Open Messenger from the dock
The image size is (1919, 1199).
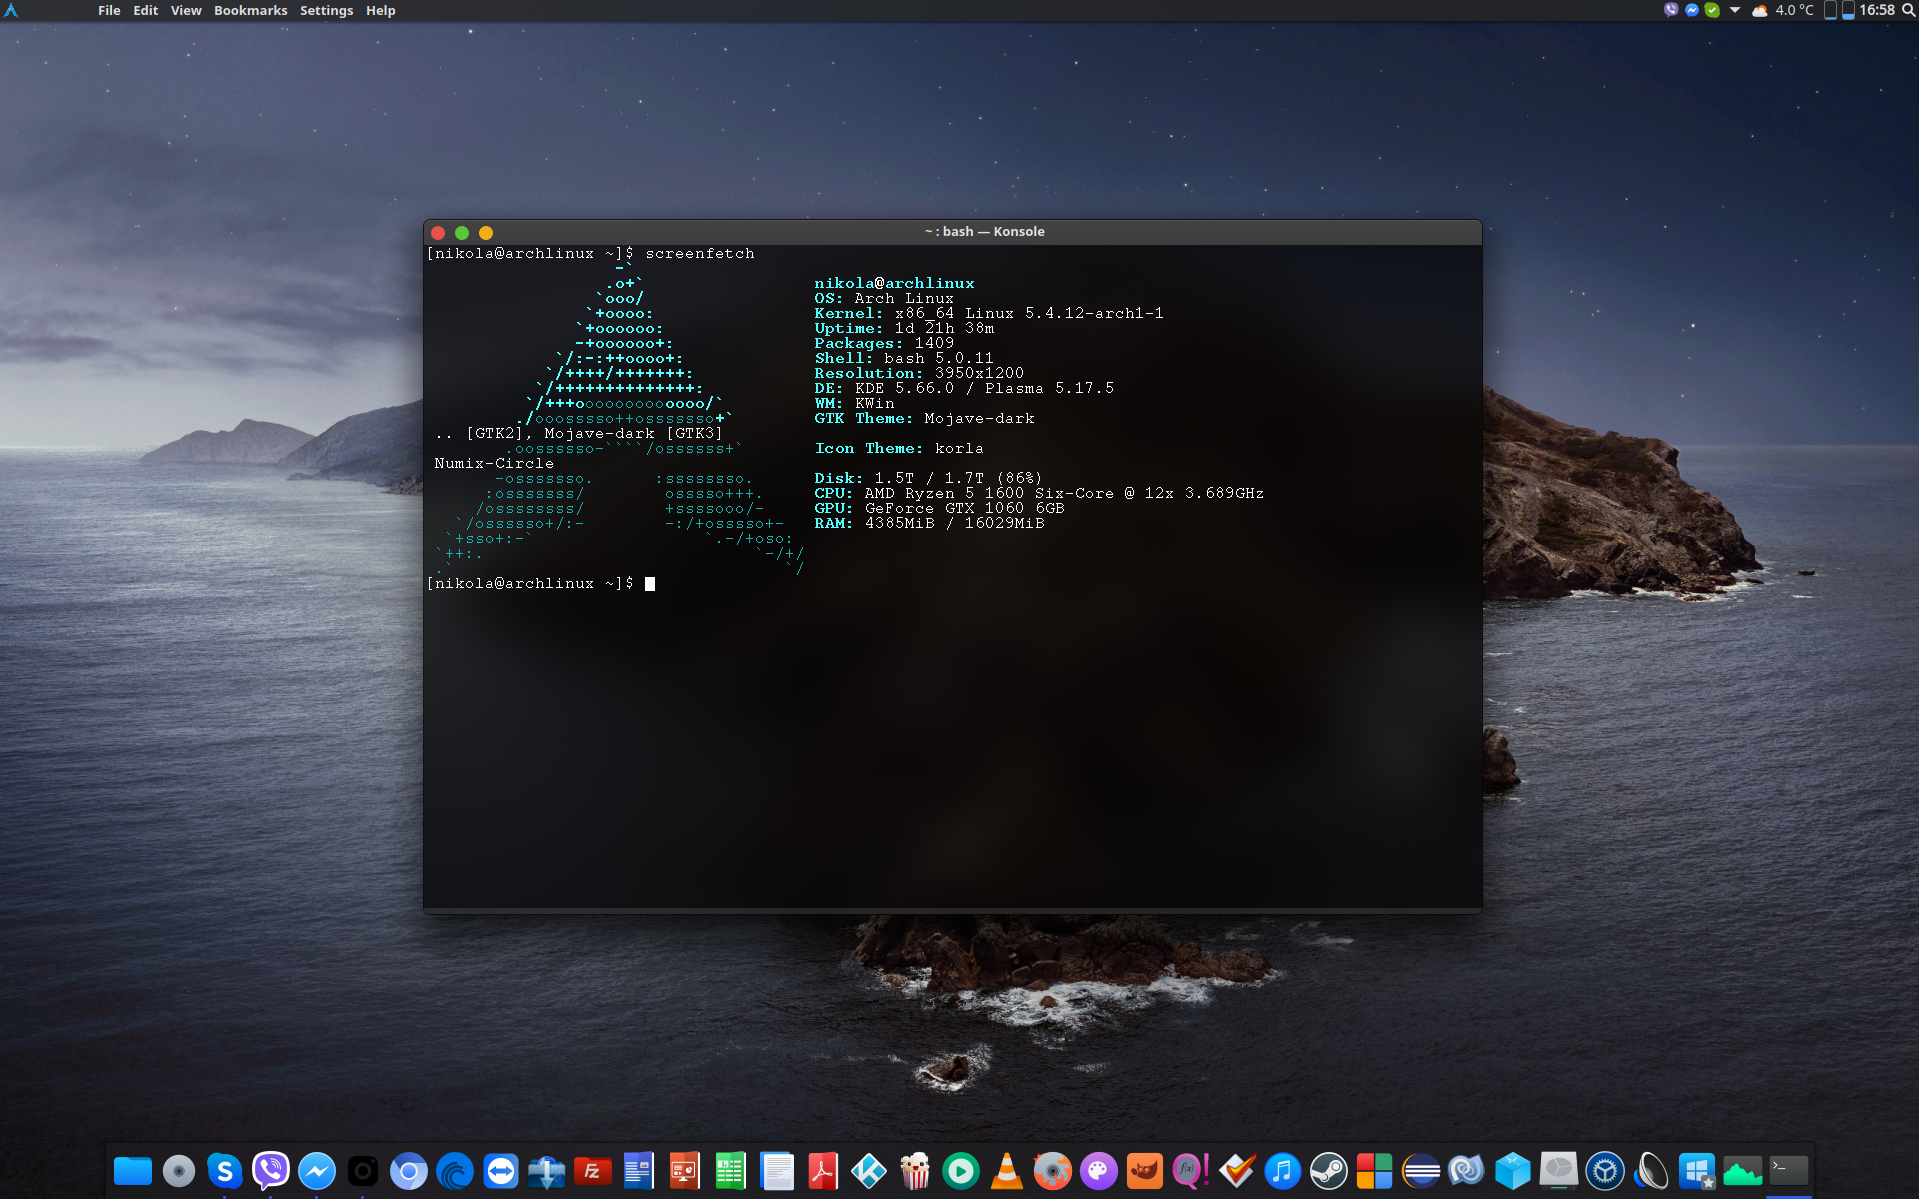pos(317,1171)
